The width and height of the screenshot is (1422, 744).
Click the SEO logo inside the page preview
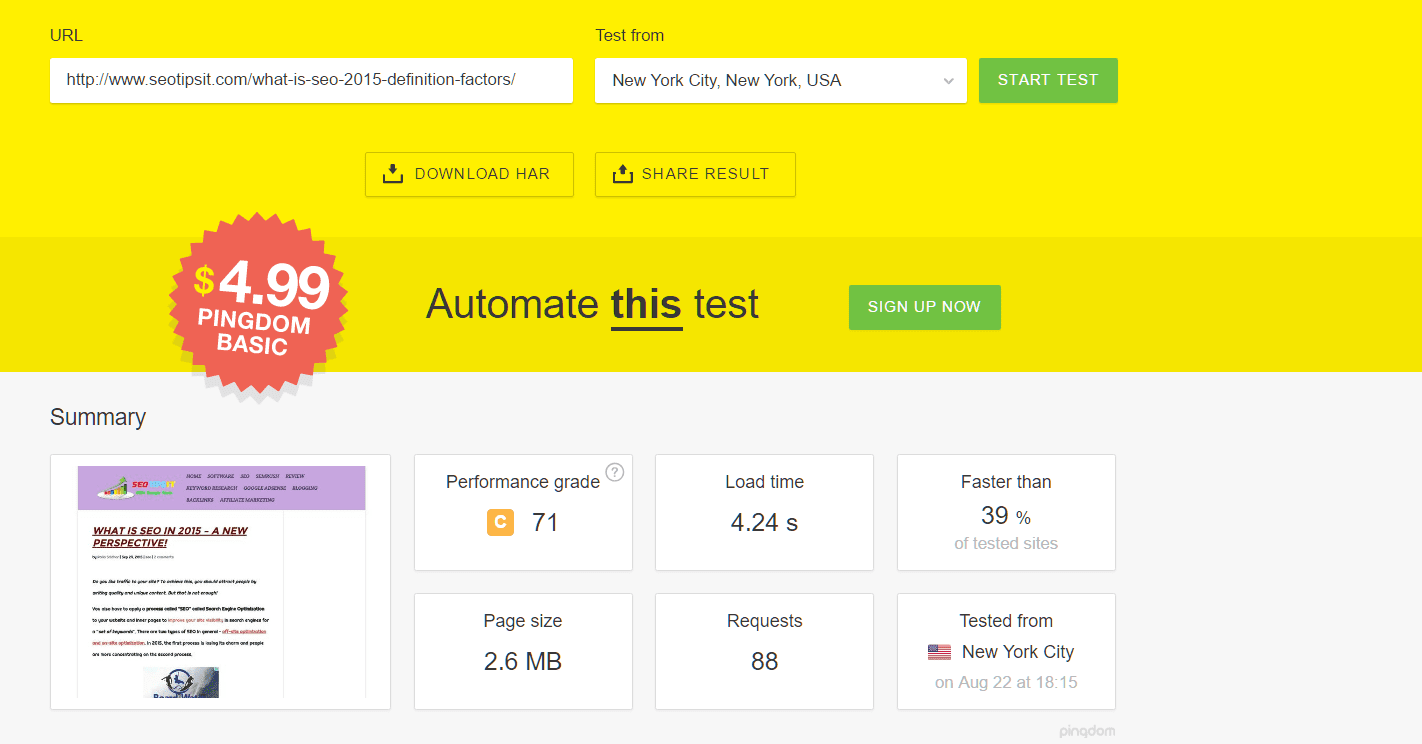[x=135, y=487]
